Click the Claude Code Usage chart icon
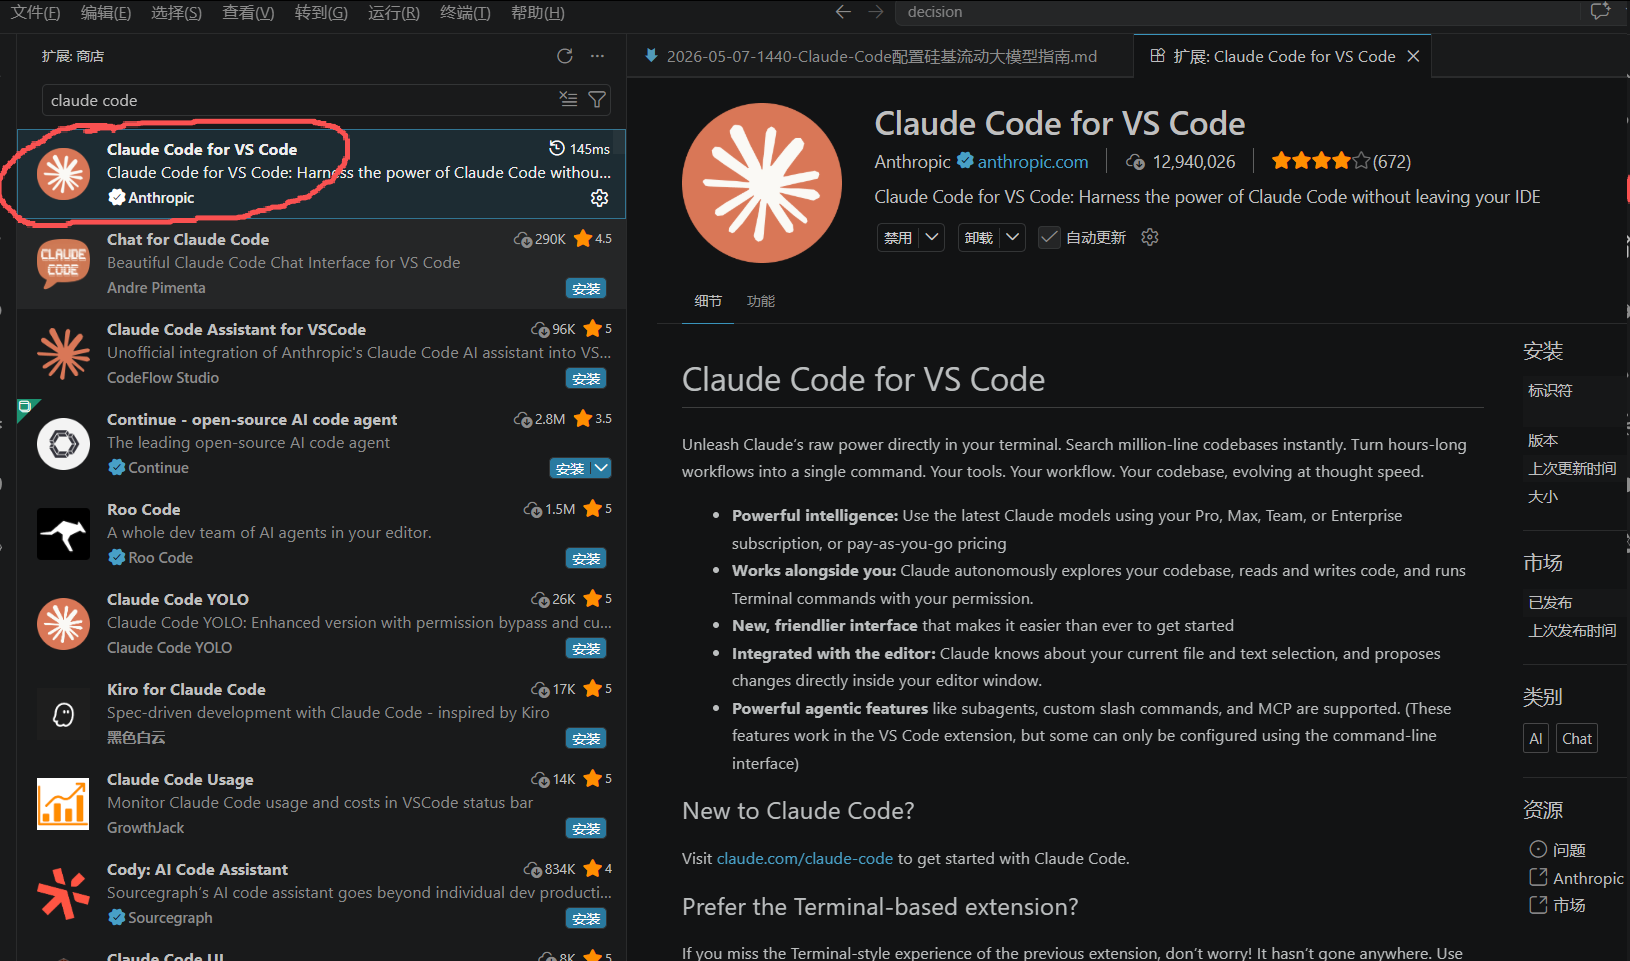This screenshot has width=1630, height=961. pos(63,803)
